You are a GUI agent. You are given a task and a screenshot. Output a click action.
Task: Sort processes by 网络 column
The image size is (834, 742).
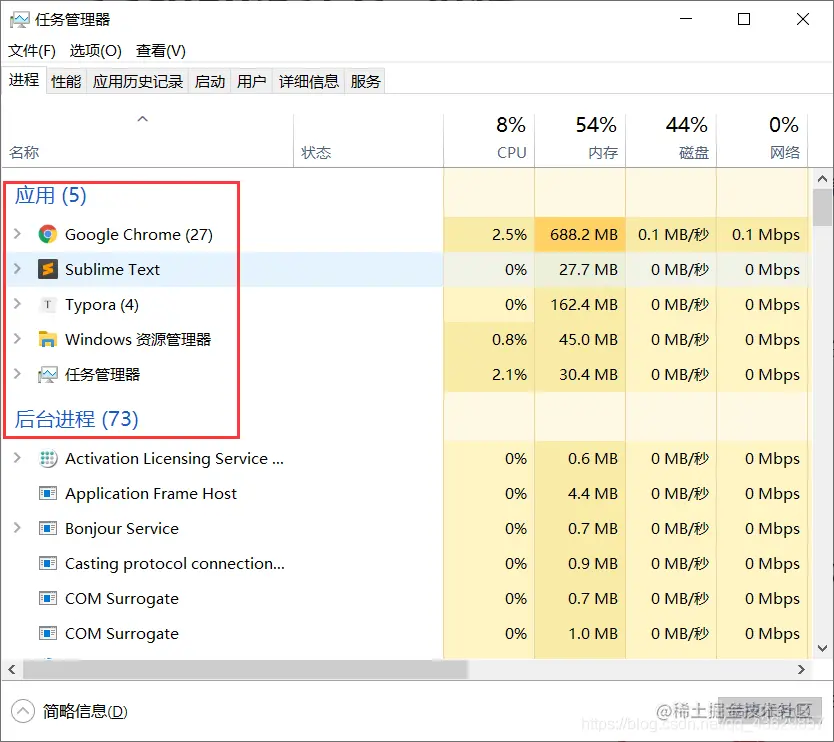coord(762,140)
